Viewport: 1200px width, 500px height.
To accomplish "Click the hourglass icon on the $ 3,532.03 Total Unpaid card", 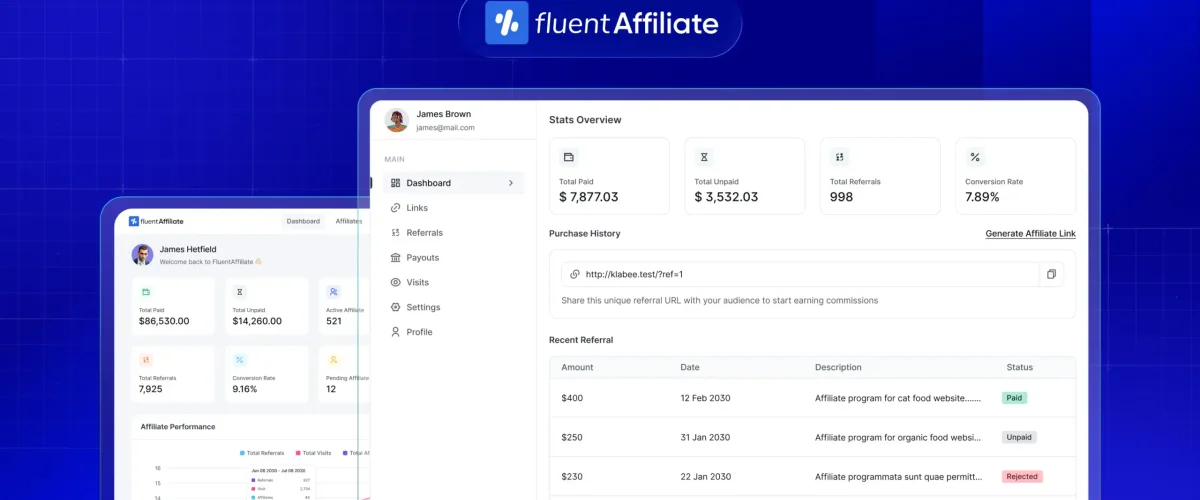I will [704, 157].
